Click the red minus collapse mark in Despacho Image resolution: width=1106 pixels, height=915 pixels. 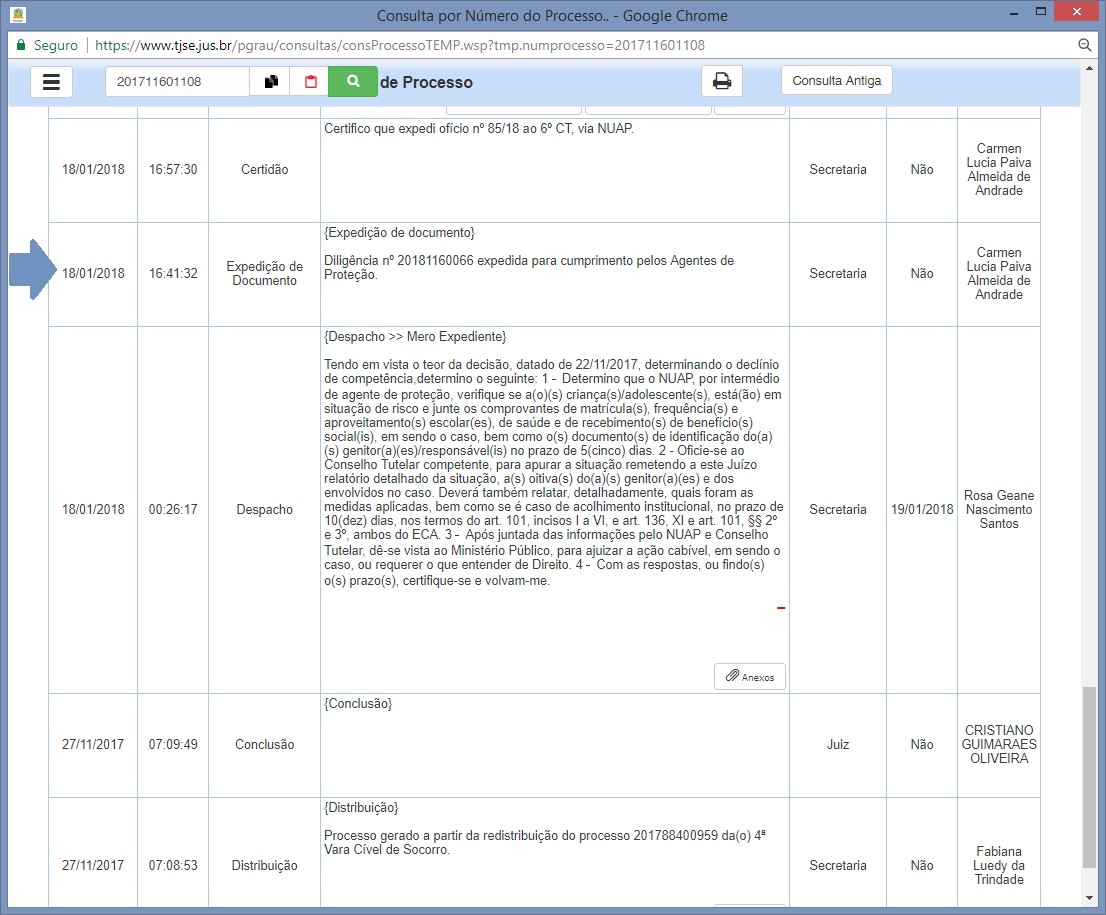click(781, 608)
